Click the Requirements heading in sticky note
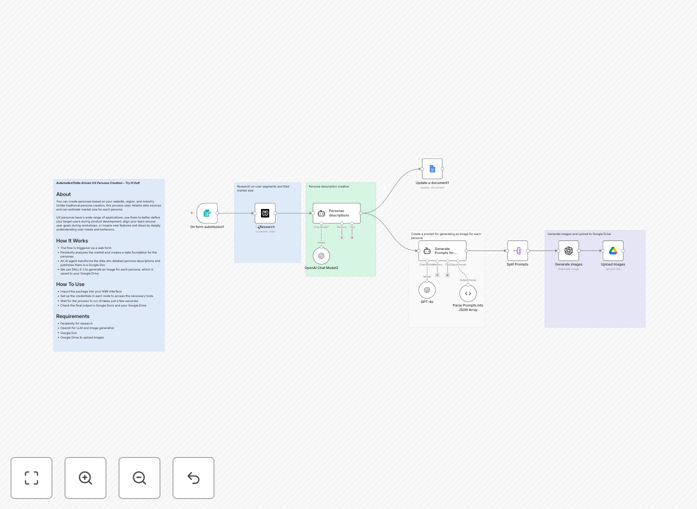697x509 pixels. point(73,316)
